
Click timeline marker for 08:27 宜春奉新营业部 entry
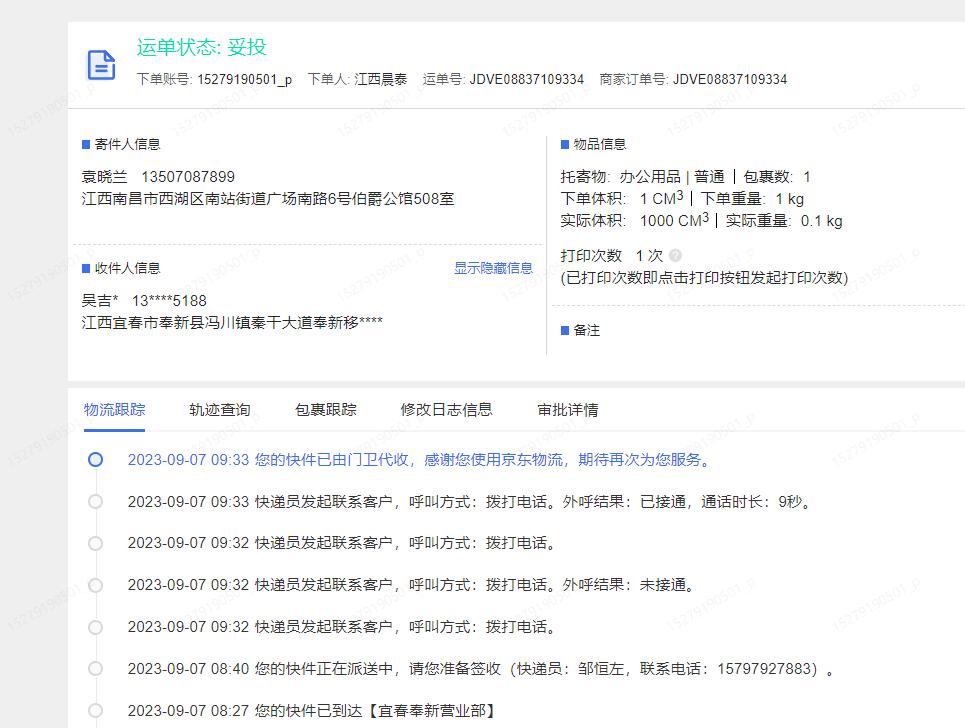(x=95, y=711)
